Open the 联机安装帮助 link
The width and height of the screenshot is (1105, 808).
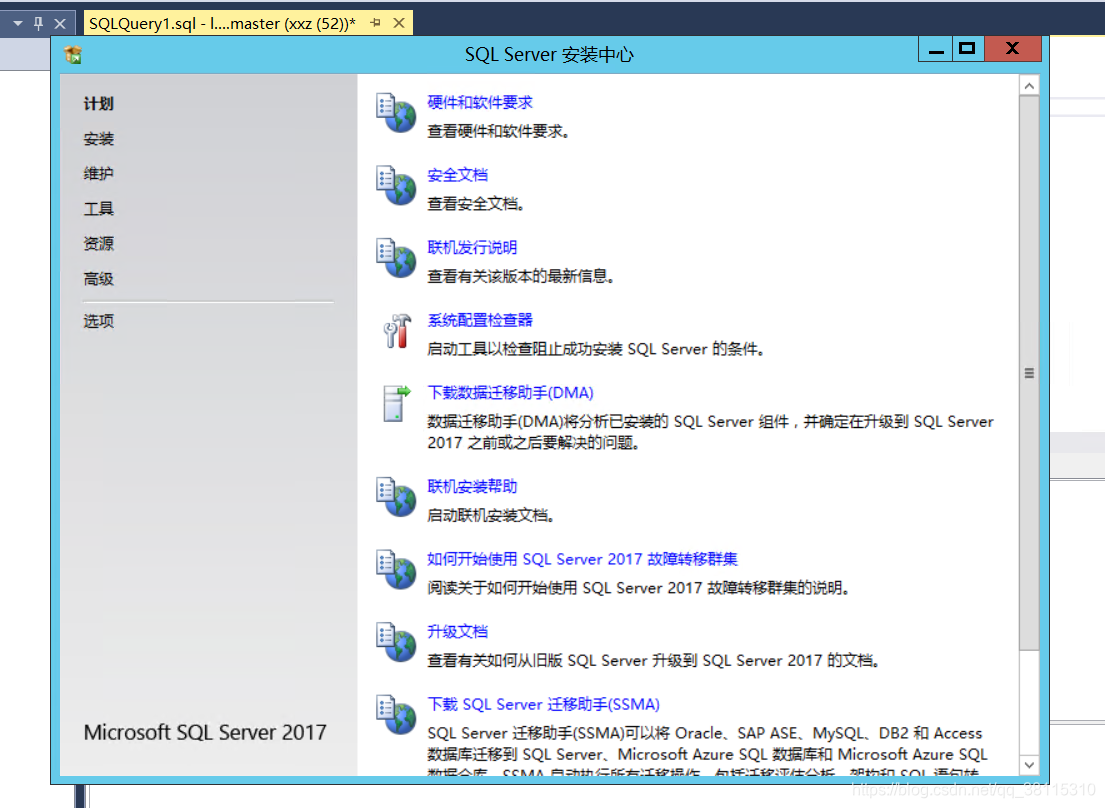[x=472, y=486]
